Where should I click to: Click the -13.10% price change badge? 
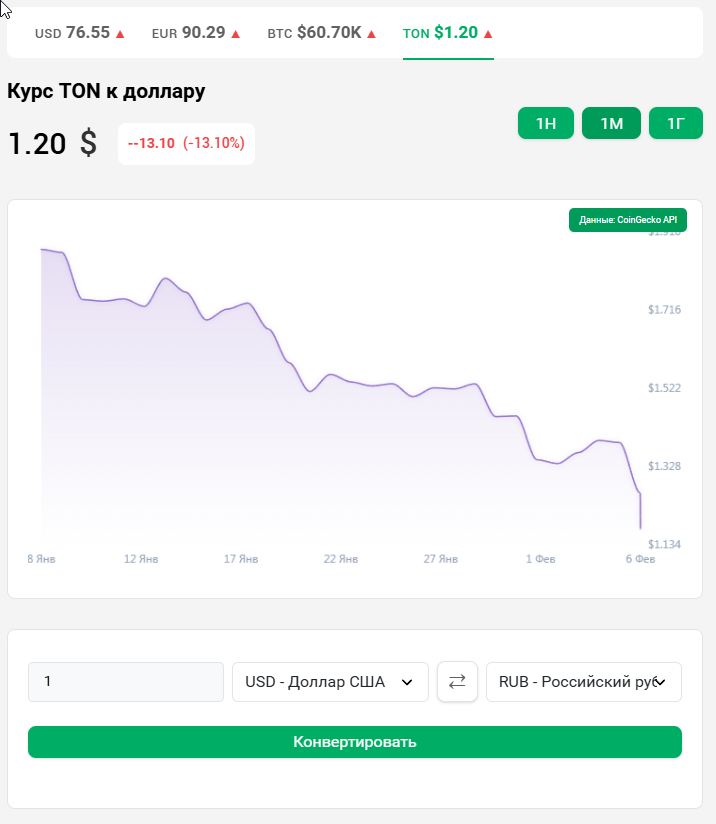[x=186, y=143]
